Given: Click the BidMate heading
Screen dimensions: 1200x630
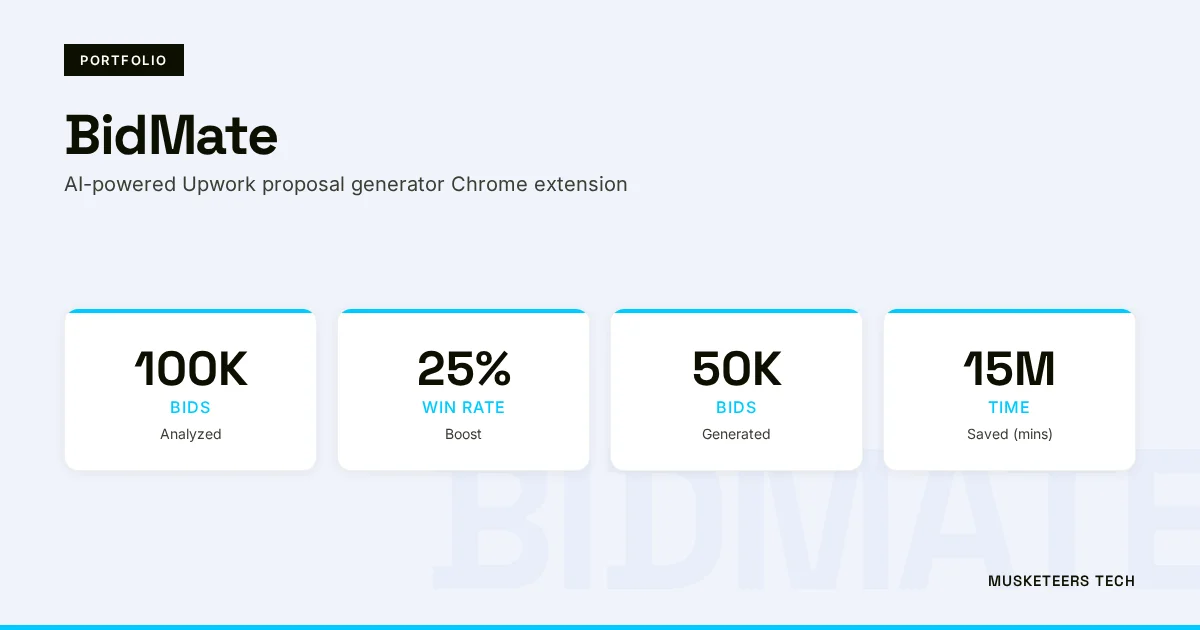Looking at the screenshot, I should 171,136.
